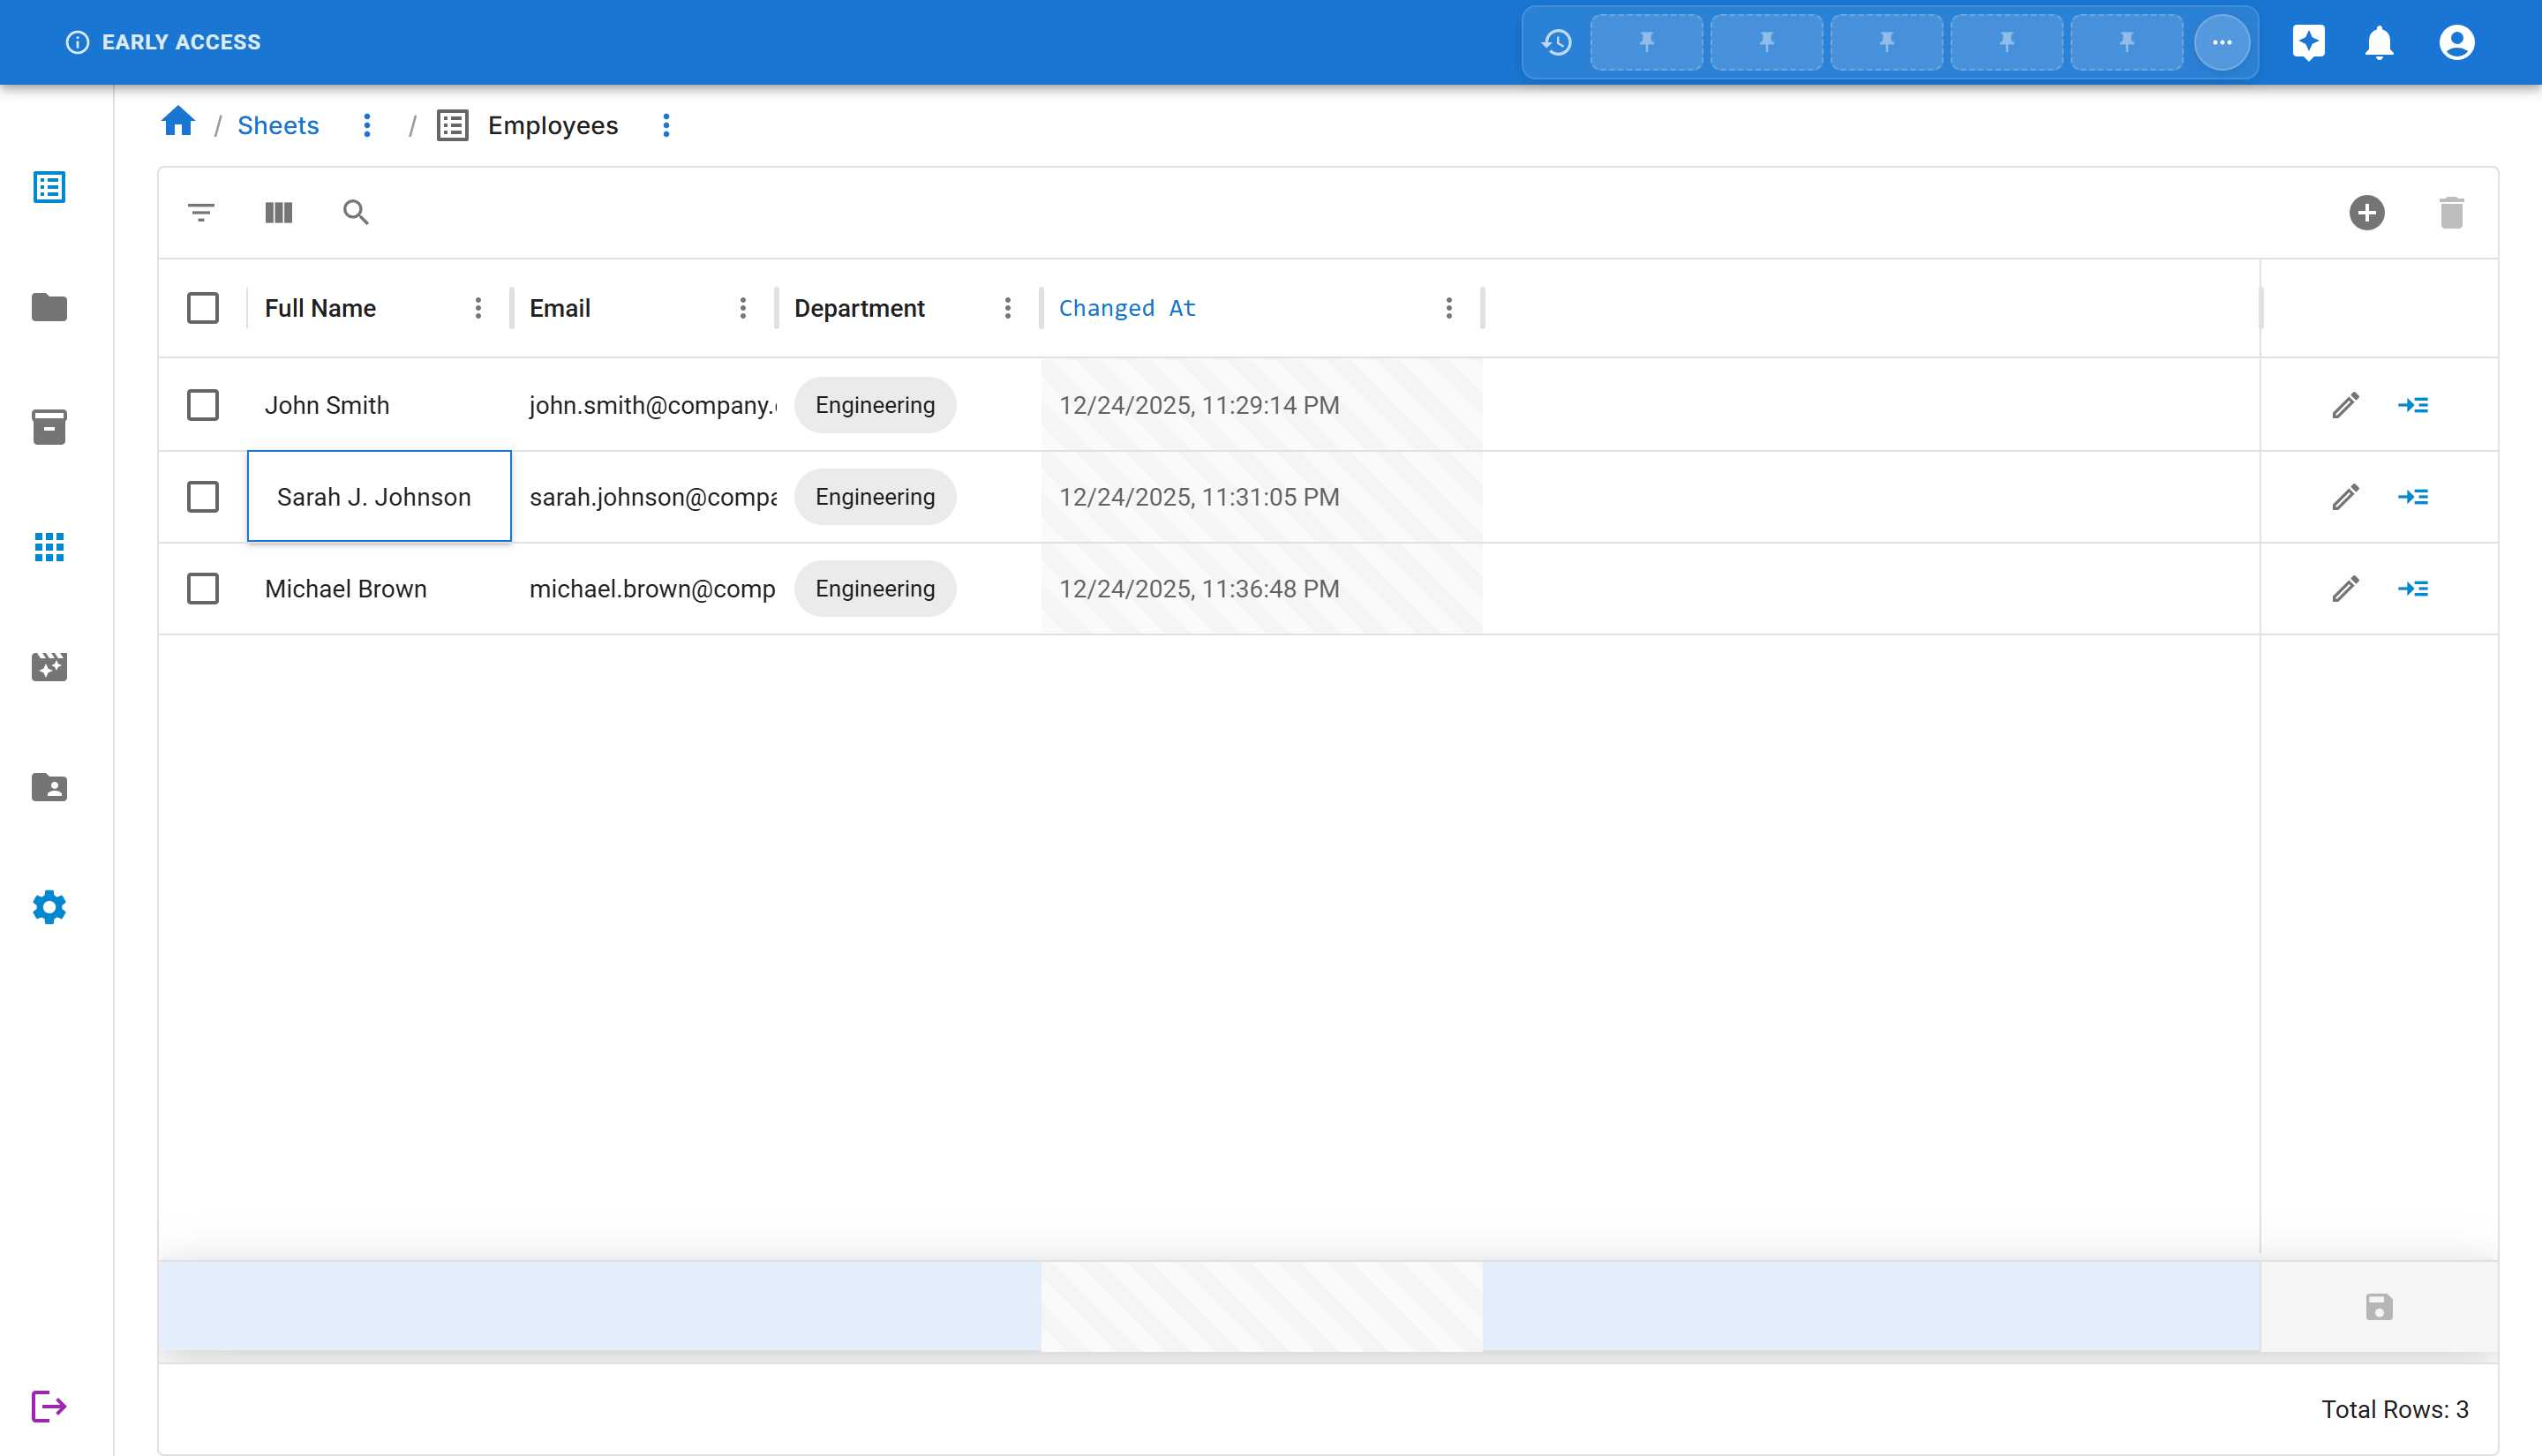2542x1456 pixels.
Task: Open the Department column options menu
Action: [x=1007, y=308]
